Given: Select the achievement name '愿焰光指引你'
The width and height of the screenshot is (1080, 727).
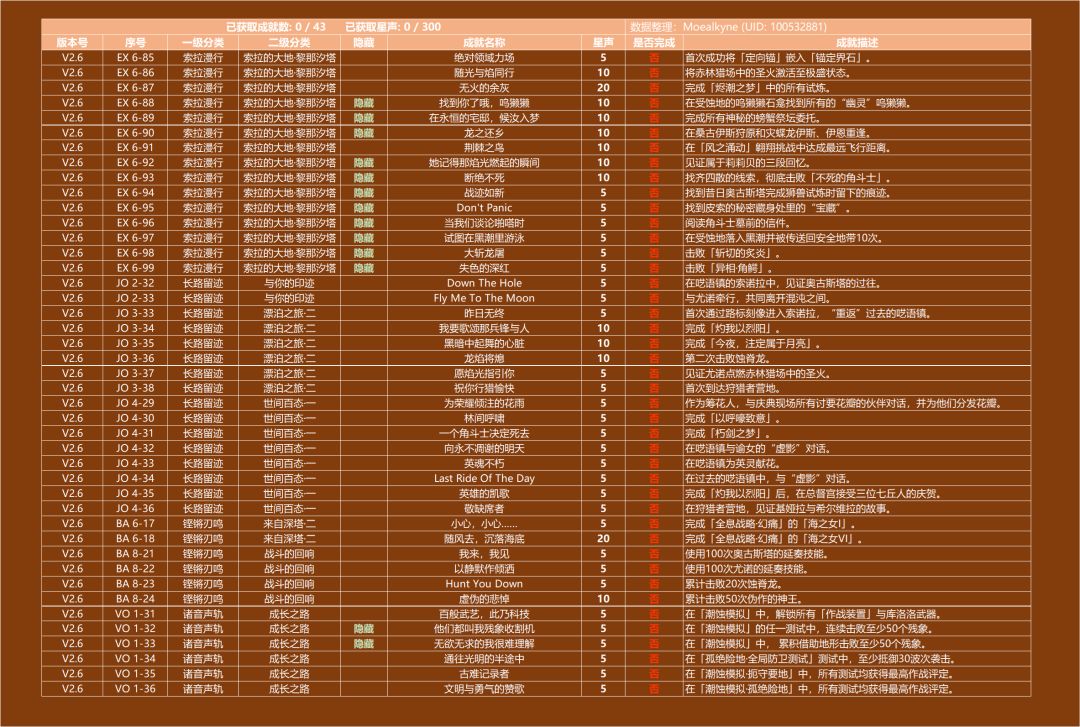Looking at the screenshot, I should [484, 373].
